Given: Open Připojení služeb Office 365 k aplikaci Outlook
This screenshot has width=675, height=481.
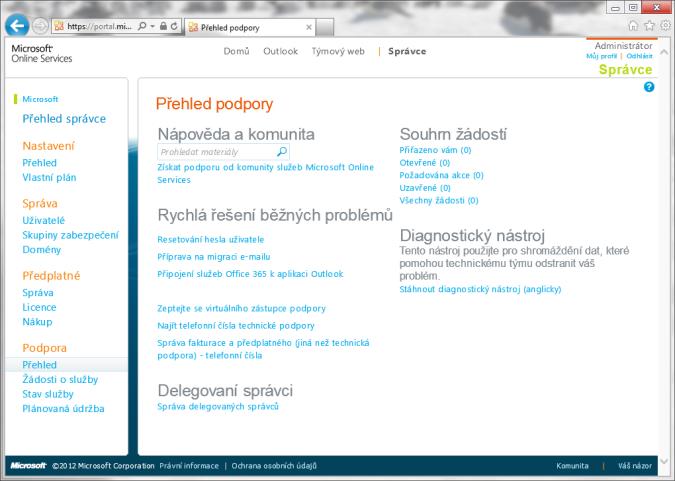Looking at the screenshot, I should pos(250,274).
